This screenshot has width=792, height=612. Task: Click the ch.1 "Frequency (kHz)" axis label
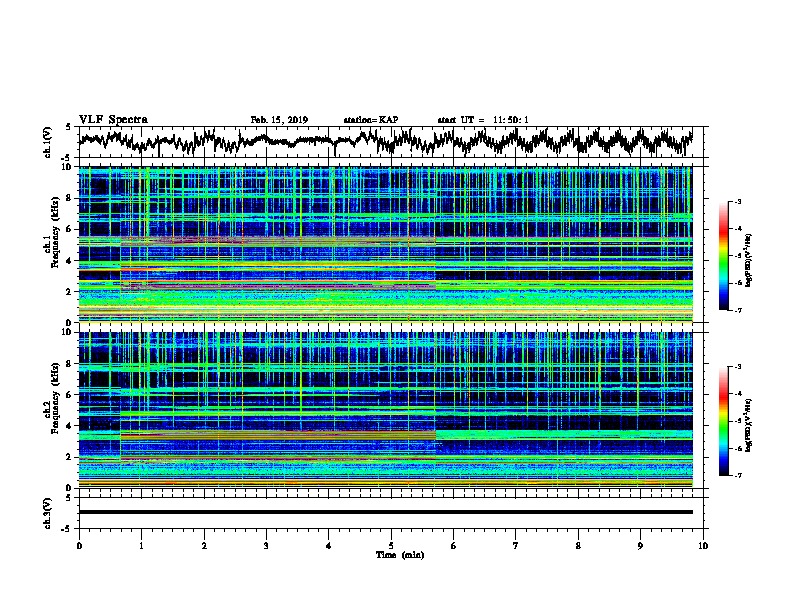[x=56, y=232]
